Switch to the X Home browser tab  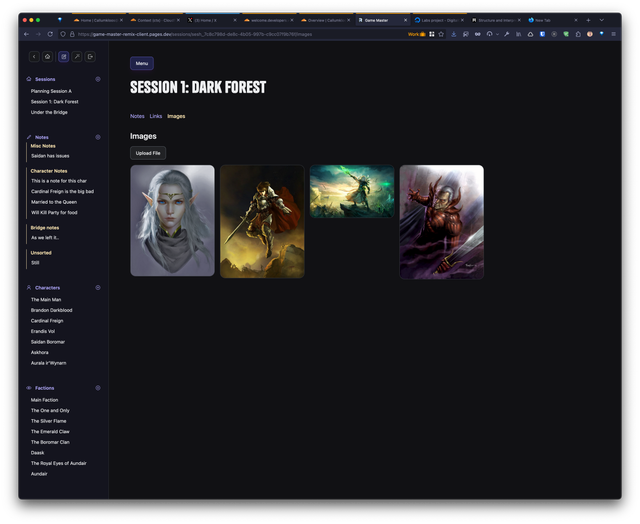coord(212,20)
